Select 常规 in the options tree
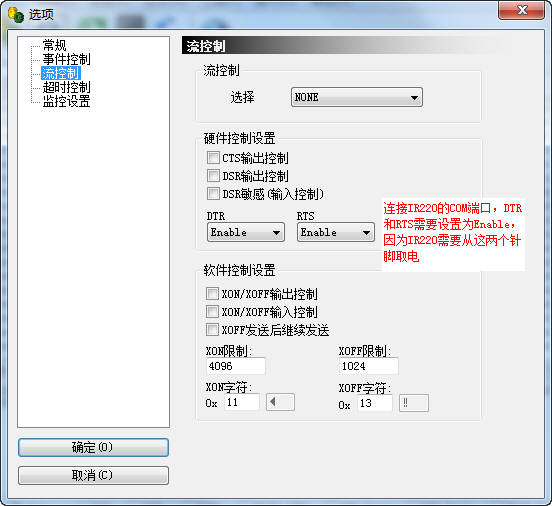 [x=54, y=45]
